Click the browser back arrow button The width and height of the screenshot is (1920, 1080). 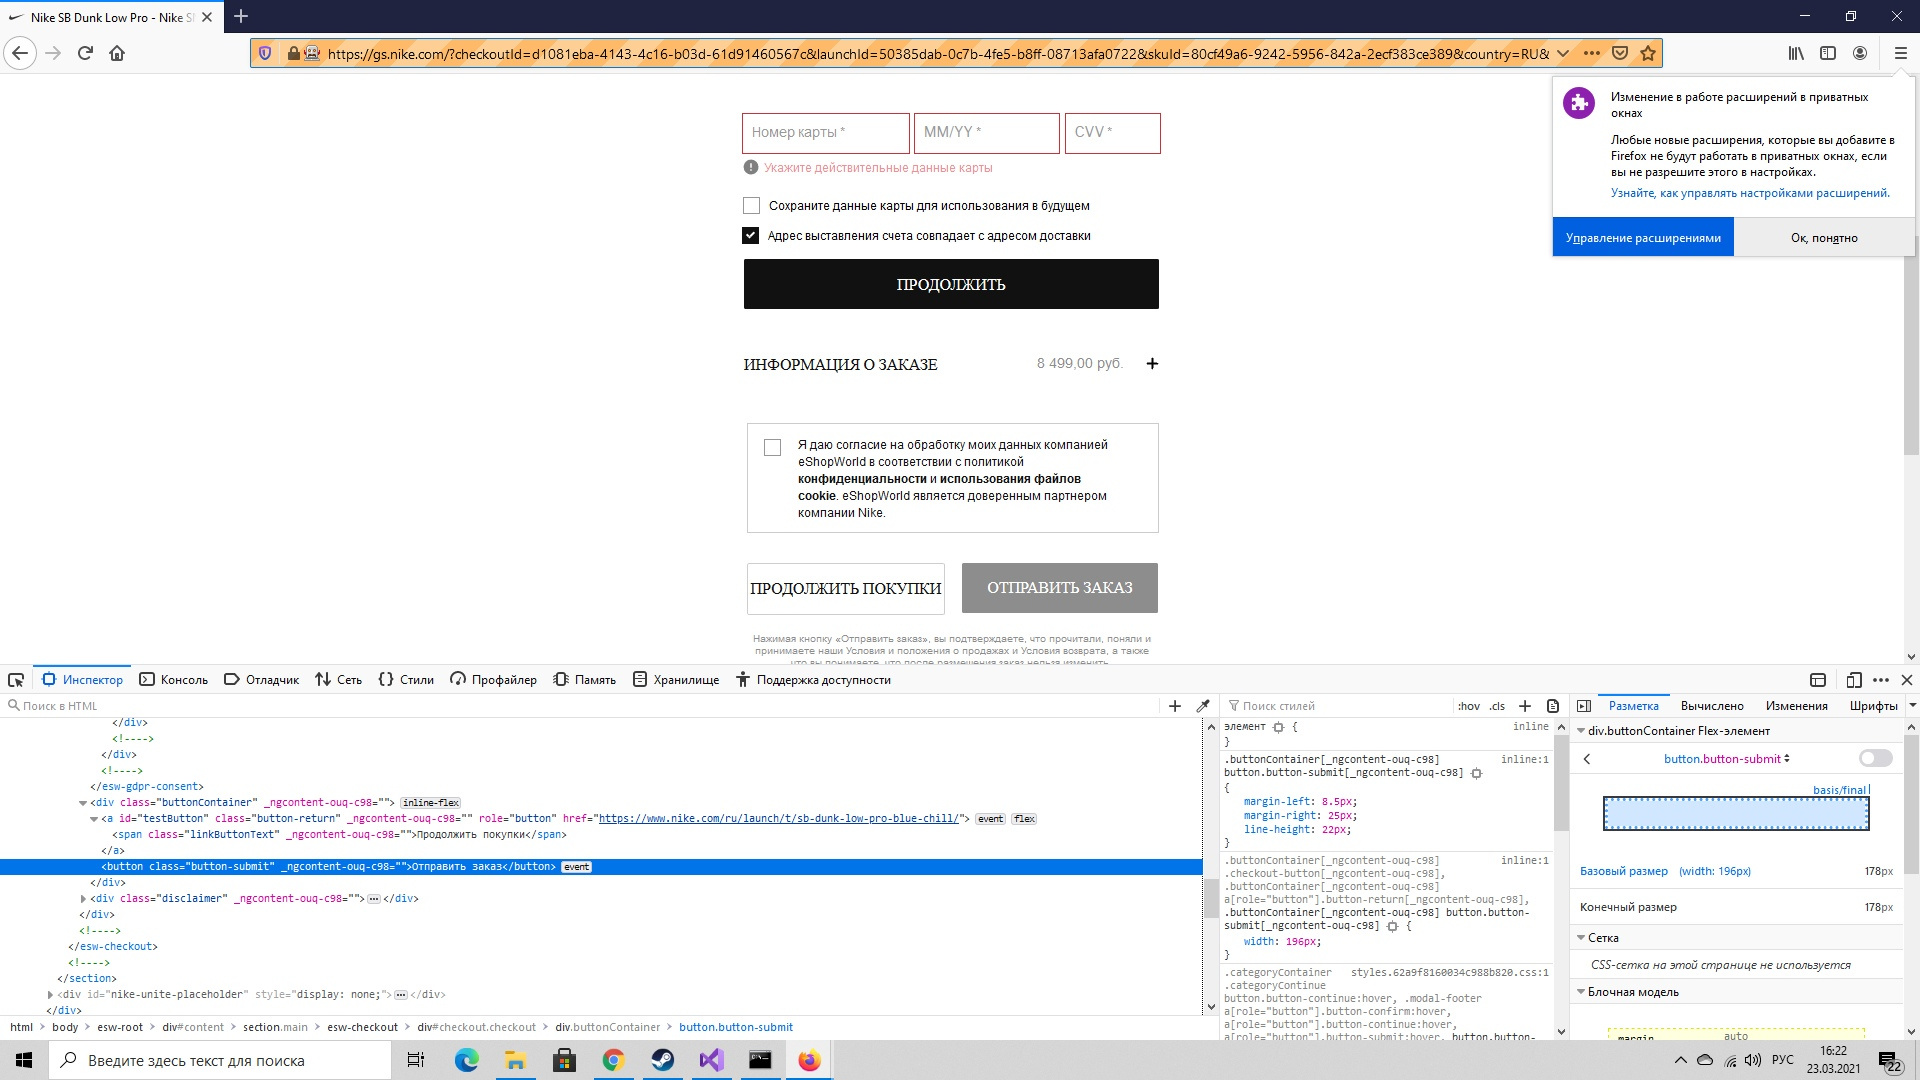coord(21,53)
